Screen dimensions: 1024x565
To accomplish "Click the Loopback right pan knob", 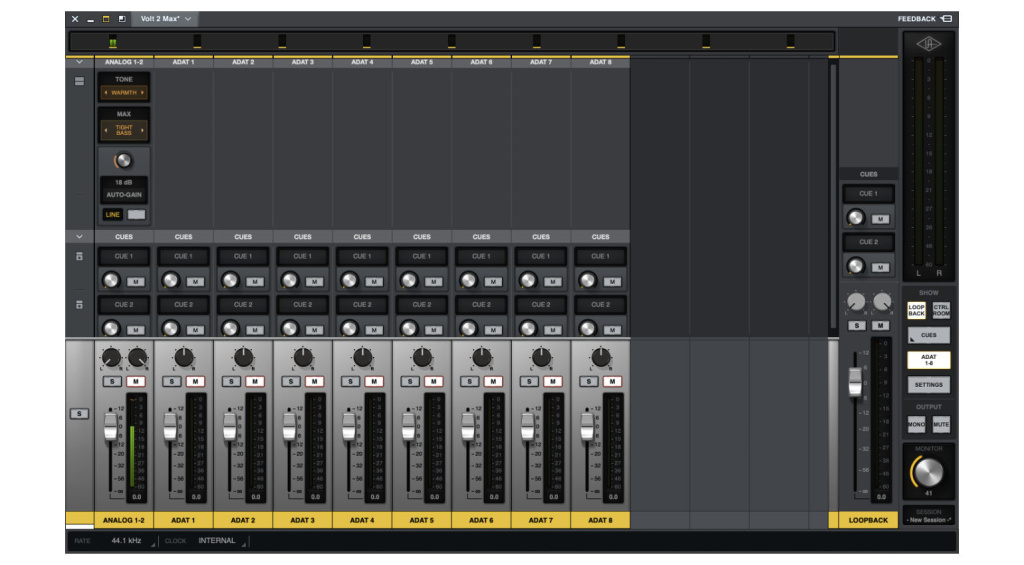I will coord(882,302).
